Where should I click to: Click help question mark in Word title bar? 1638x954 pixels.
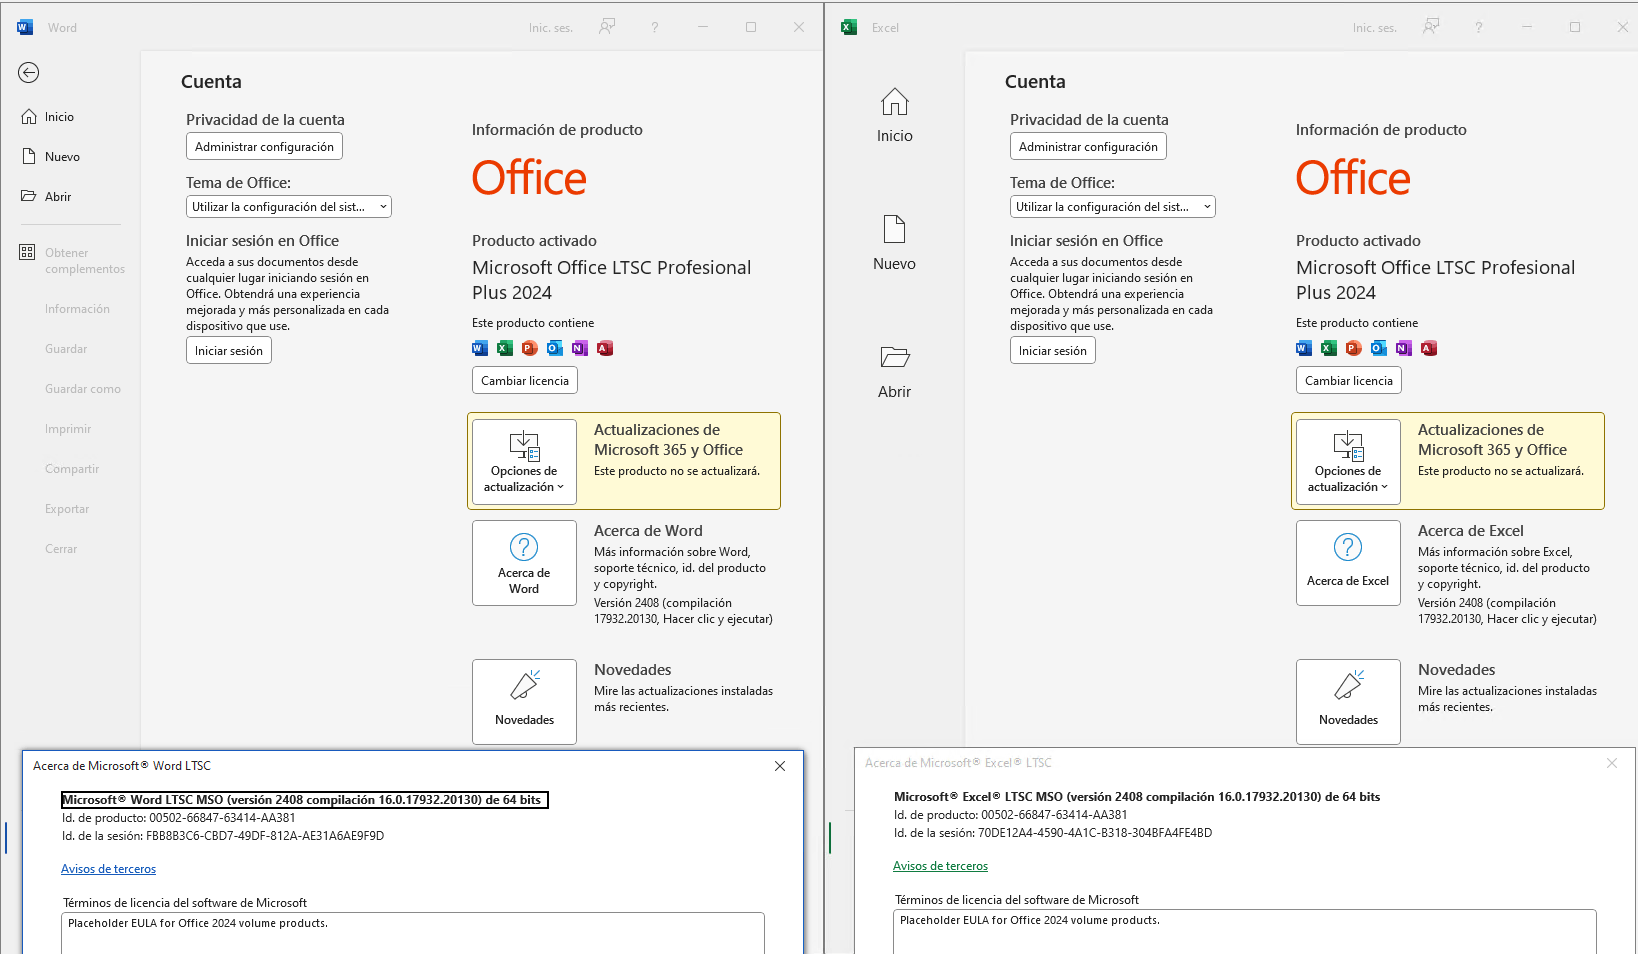[x=655, y=27]
